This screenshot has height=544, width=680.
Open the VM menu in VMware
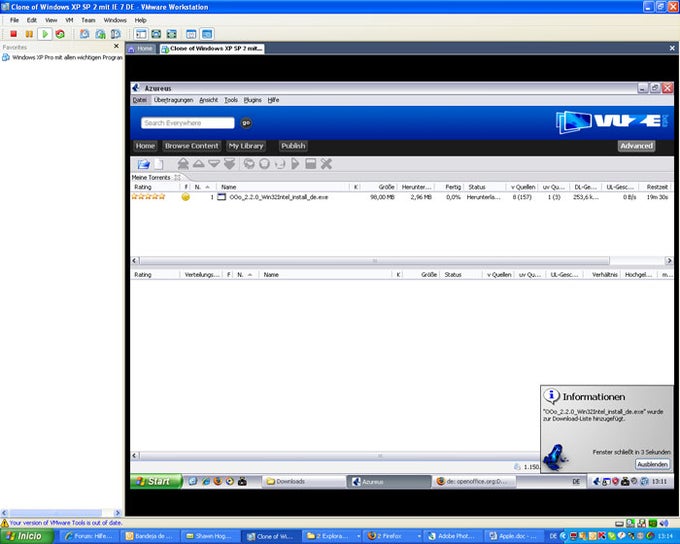coord(69,20)
